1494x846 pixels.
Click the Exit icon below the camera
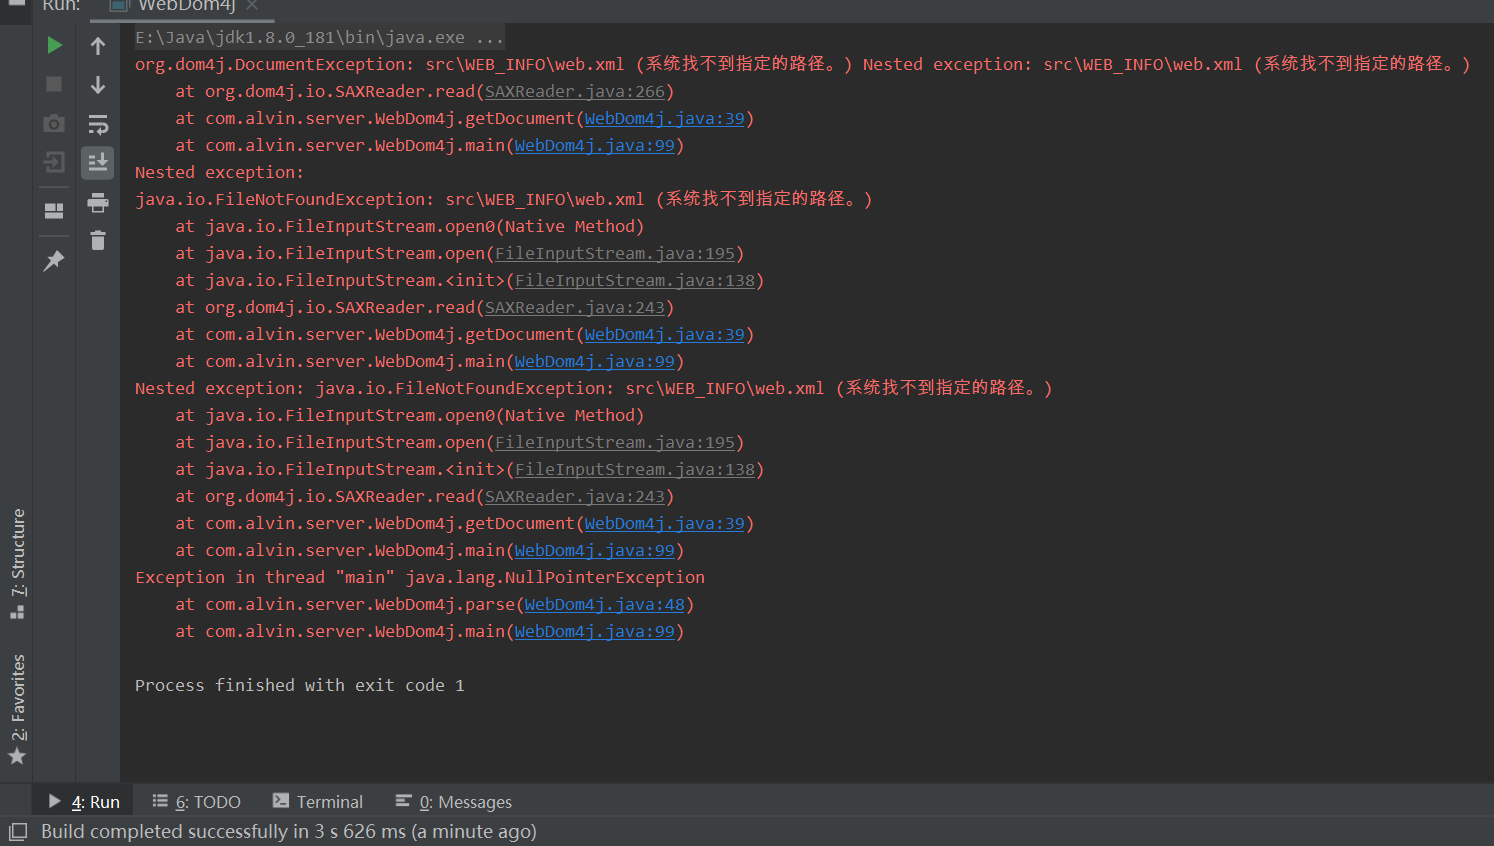click(x=54, y=162)
